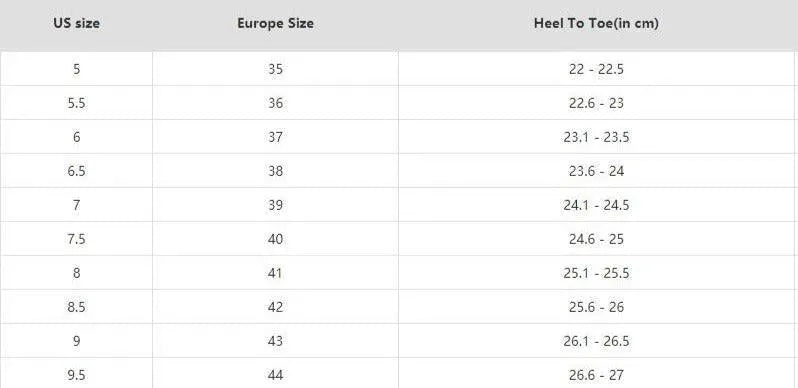Click the 25.6 - 26 measurement cell

point(596,307)
